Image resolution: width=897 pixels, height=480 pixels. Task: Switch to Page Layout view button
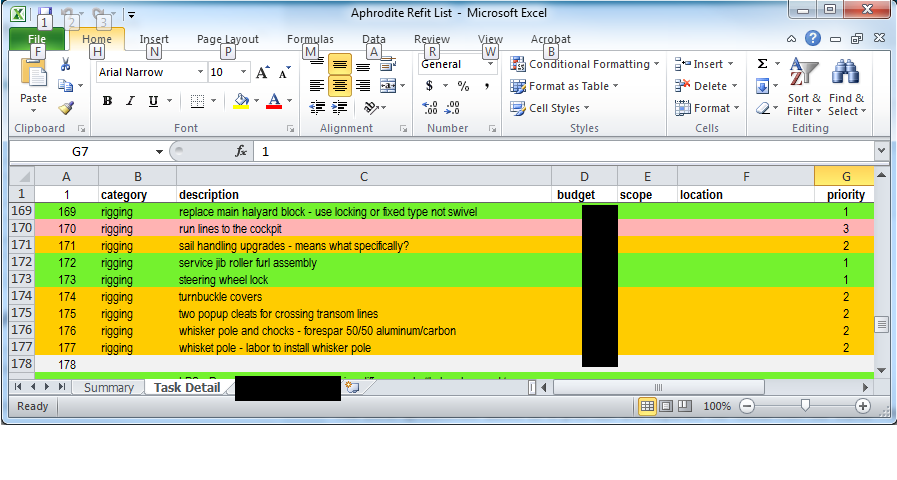click(666, 407)
